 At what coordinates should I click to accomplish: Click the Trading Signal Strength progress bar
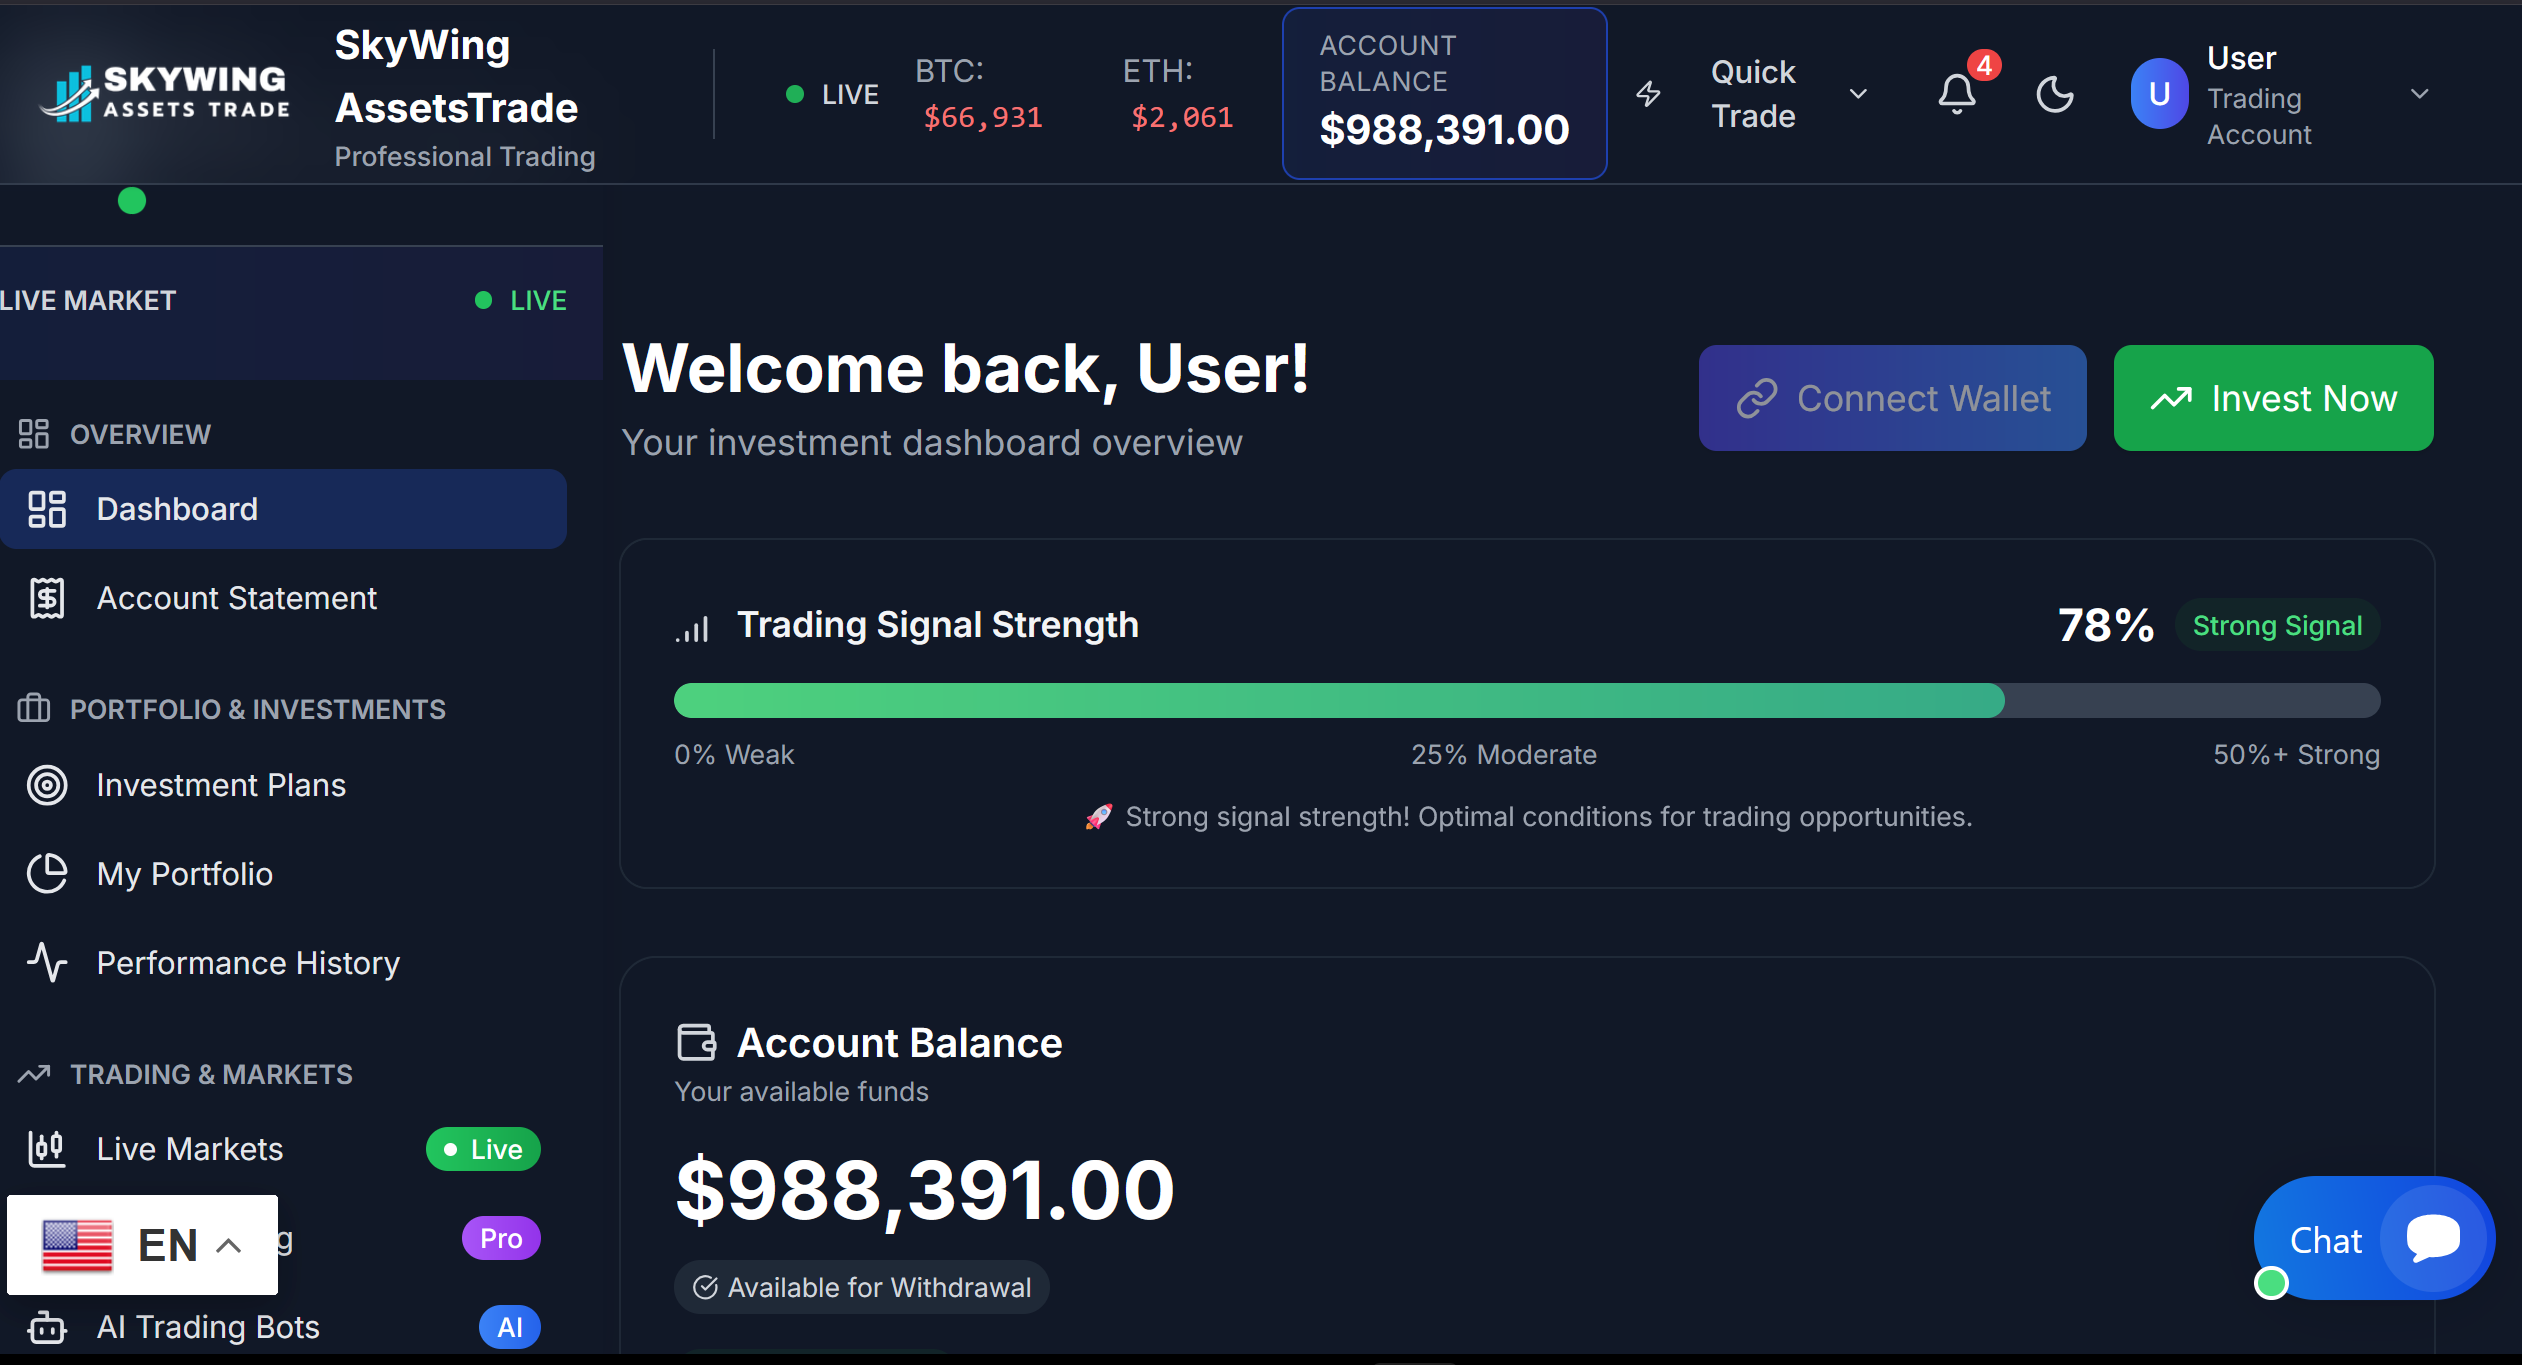tap(1527, 700)
